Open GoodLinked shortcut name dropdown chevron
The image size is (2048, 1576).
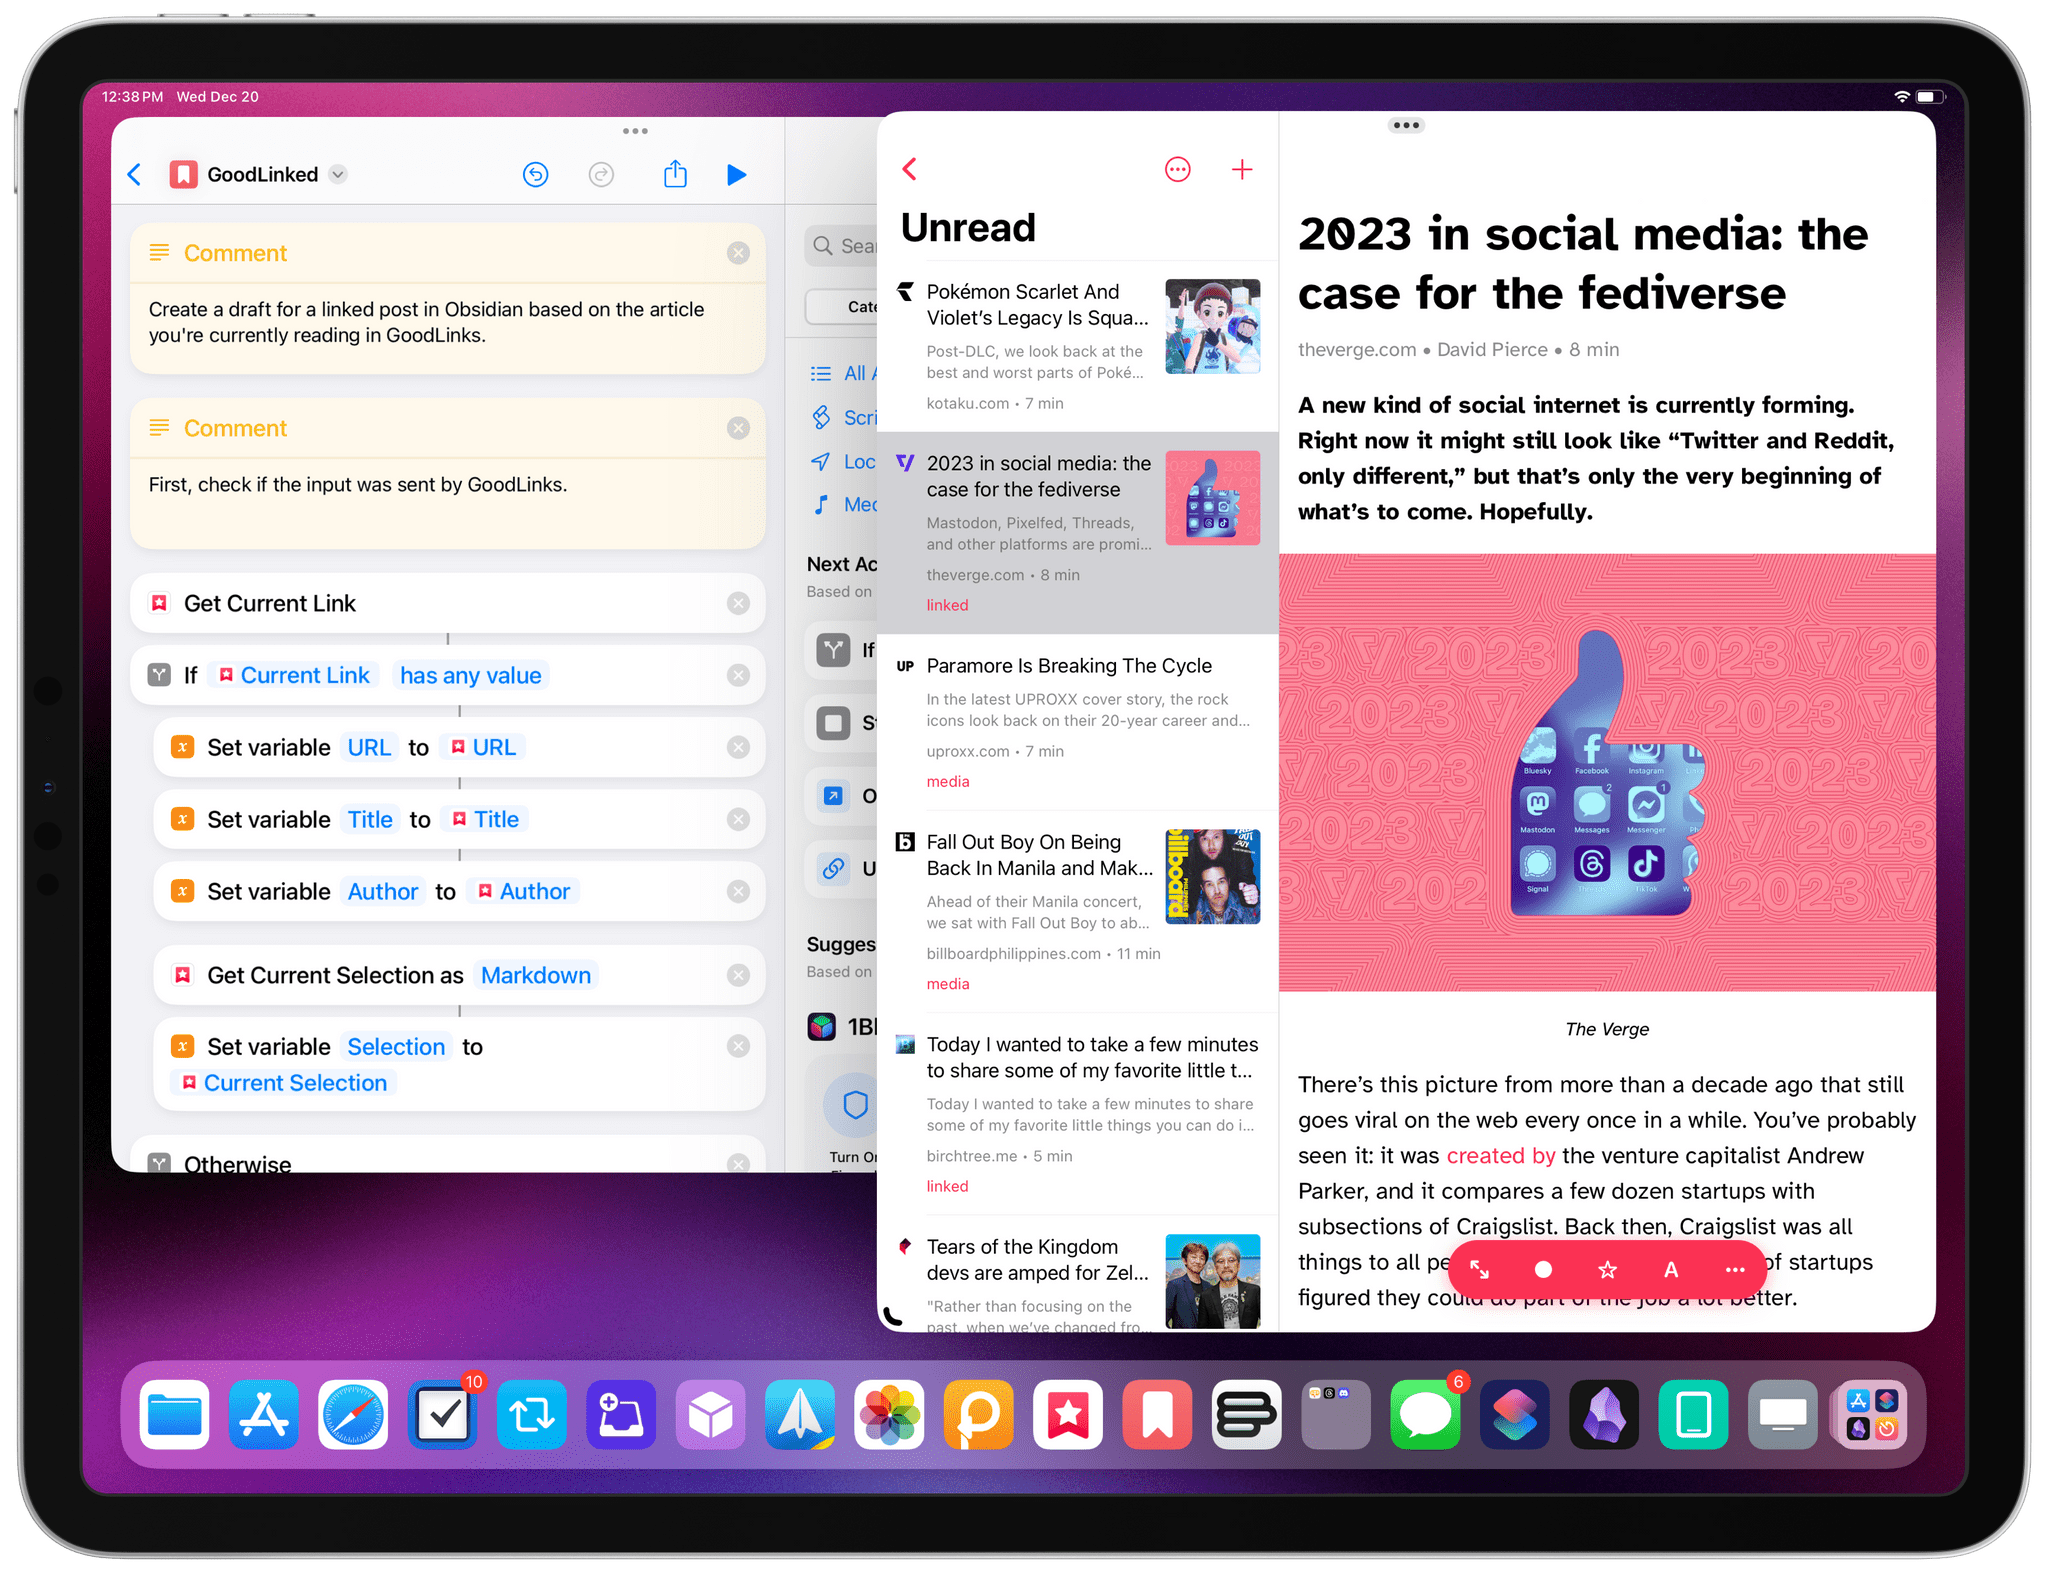pos(338,174)
